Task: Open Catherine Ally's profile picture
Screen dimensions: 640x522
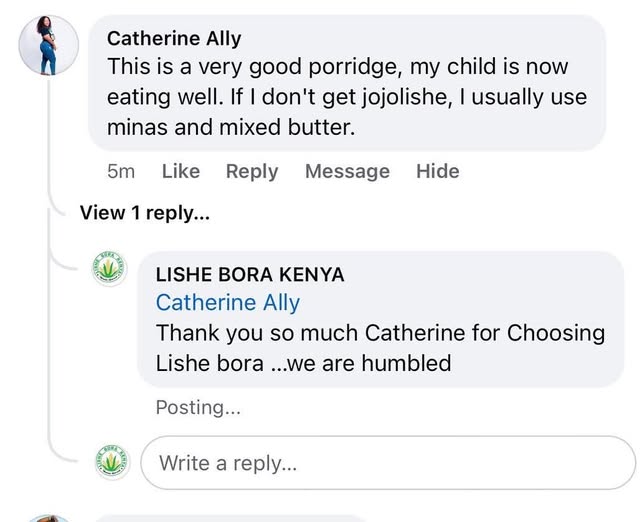Action: tap(48, 47)
